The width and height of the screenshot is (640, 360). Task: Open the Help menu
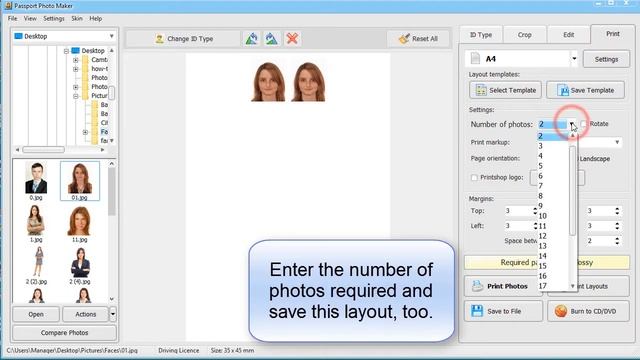tap(96, 18)
